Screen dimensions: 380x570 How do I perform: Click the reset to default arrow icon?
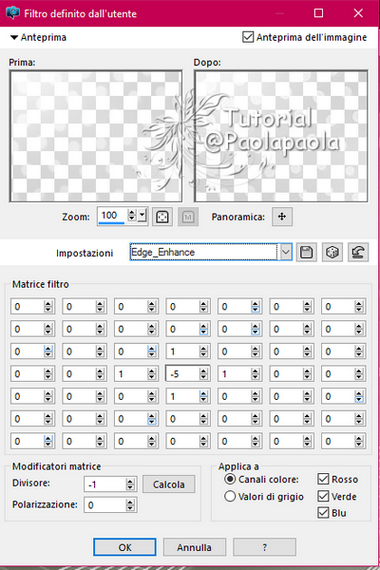pyautogui.click(x=358, y=252)
